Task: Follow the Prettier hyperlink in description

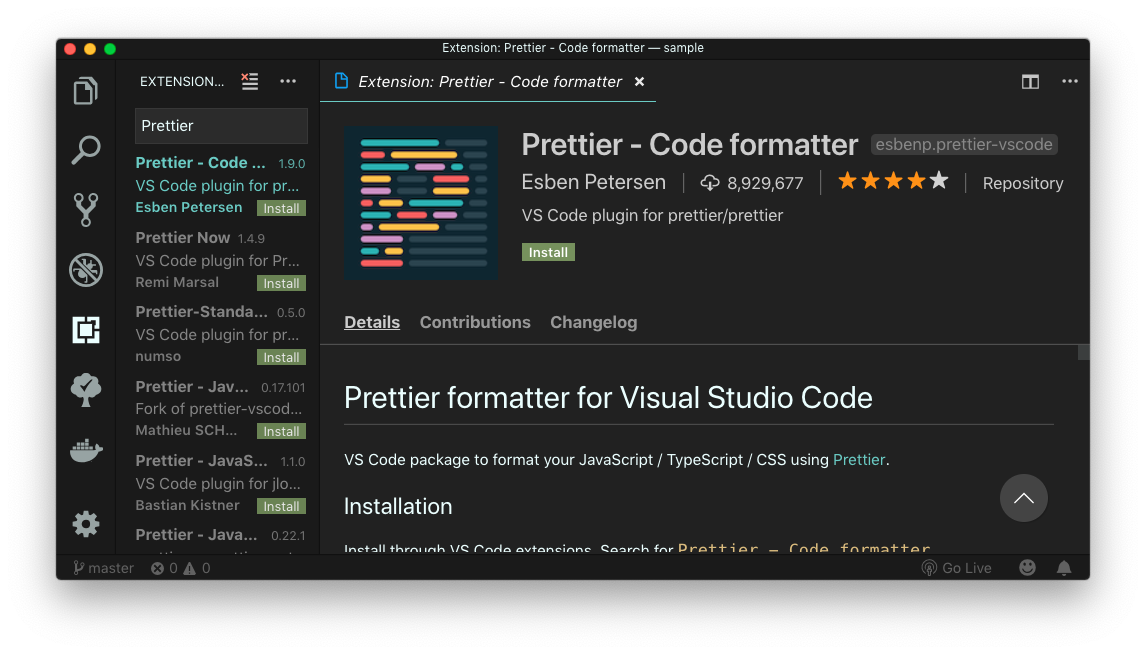Action: [x=859, y=460]
